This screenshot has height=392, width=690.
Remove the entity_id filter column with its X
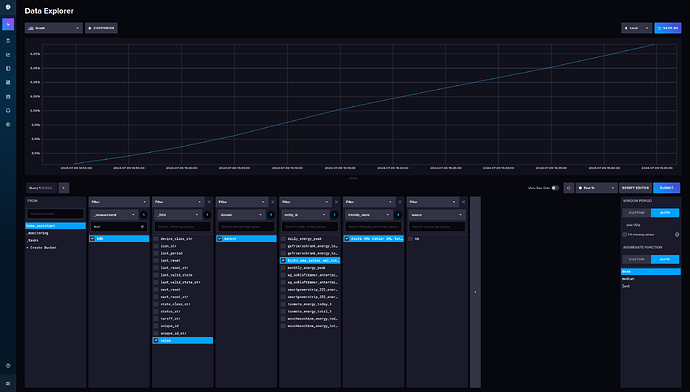point(336,202)
